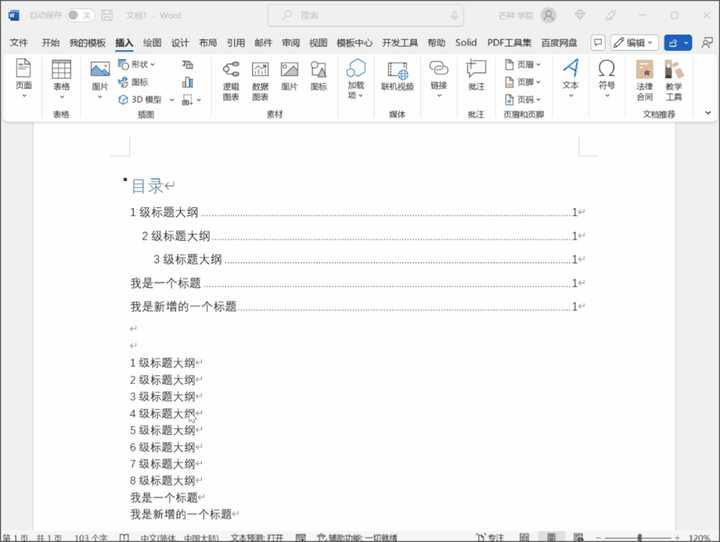Screen dimensions: 720x542
Task: Insert SmartArt graphic
Action: 188,64
